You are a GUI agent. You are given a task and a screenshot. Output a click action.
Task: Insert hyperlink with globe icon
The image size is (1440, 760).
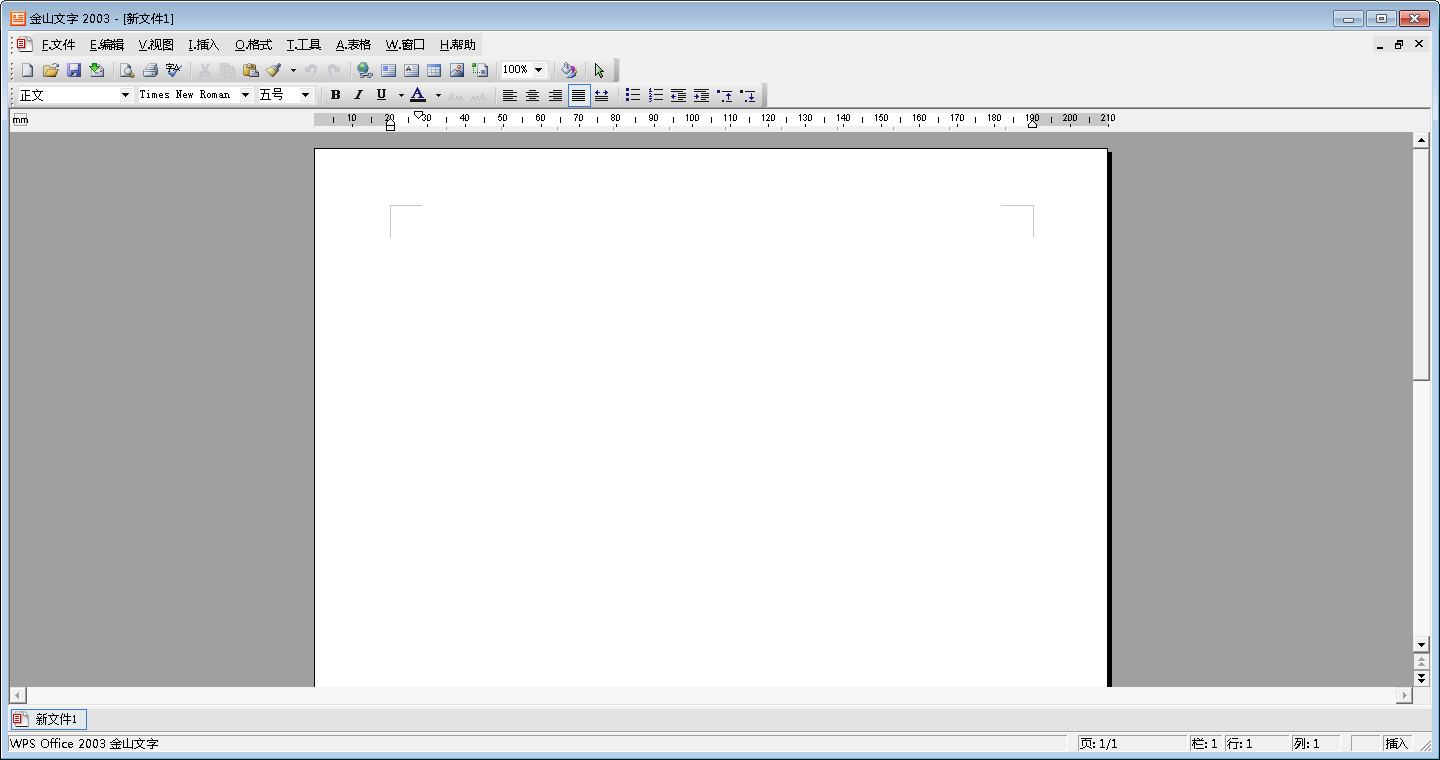364,70
